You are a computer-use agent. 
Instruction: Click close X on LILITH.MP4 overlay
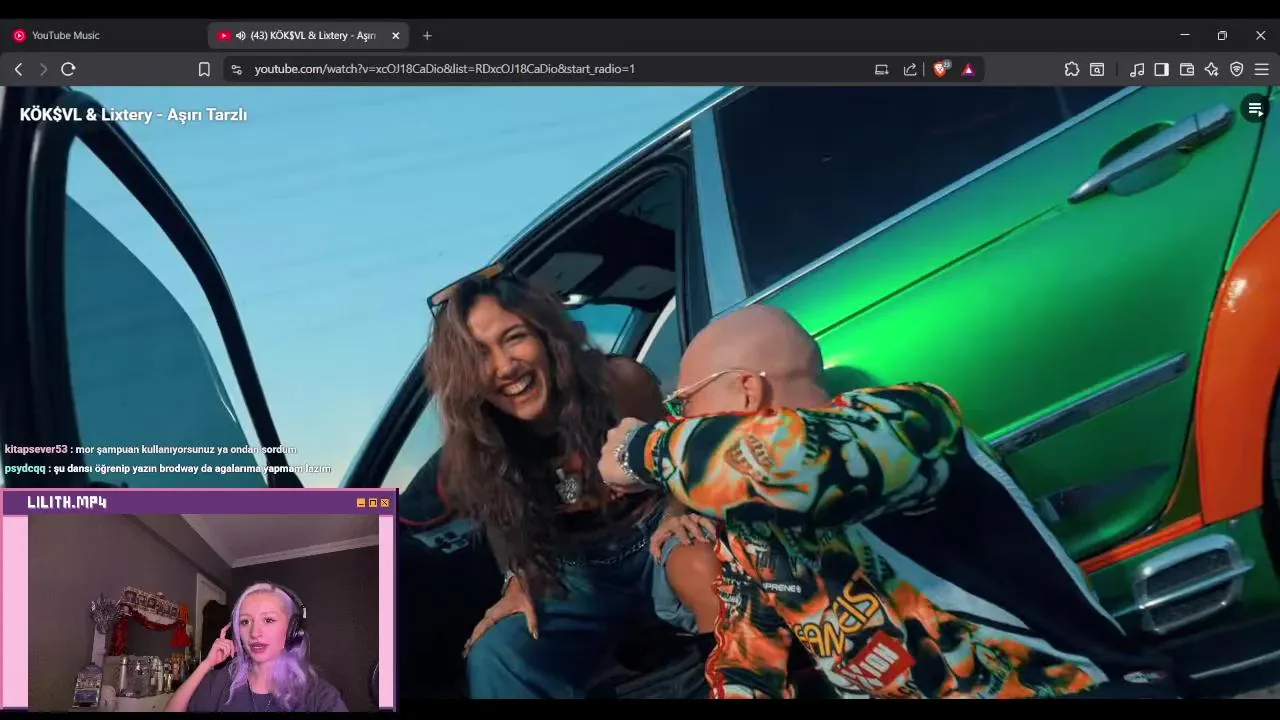tap(385, 503)
